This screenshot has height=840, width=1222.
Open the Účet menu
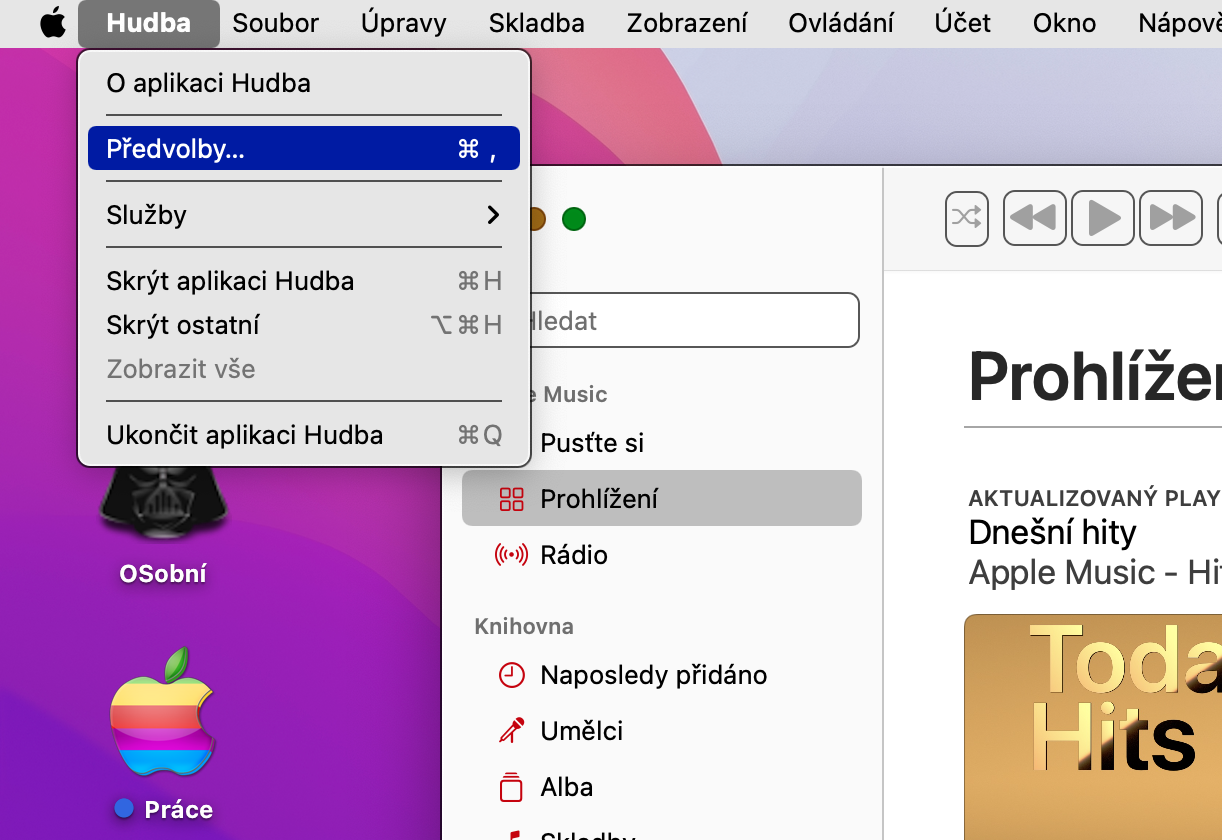pos(963,23)
